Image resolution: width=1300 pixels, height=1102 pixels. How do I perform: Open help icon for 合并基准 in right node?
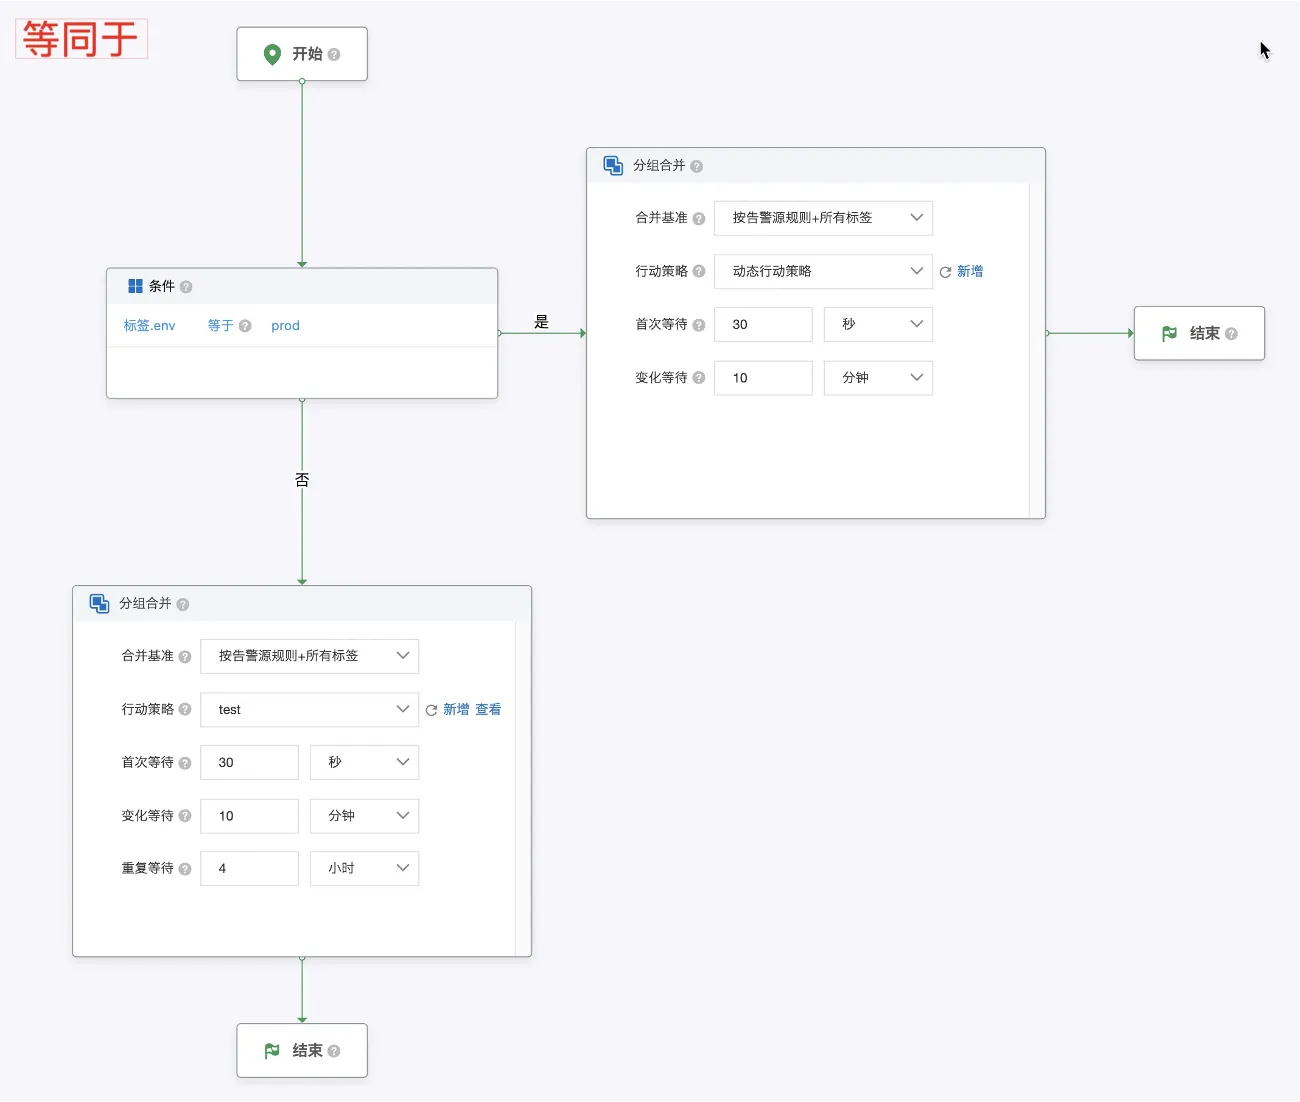[699, 218]
